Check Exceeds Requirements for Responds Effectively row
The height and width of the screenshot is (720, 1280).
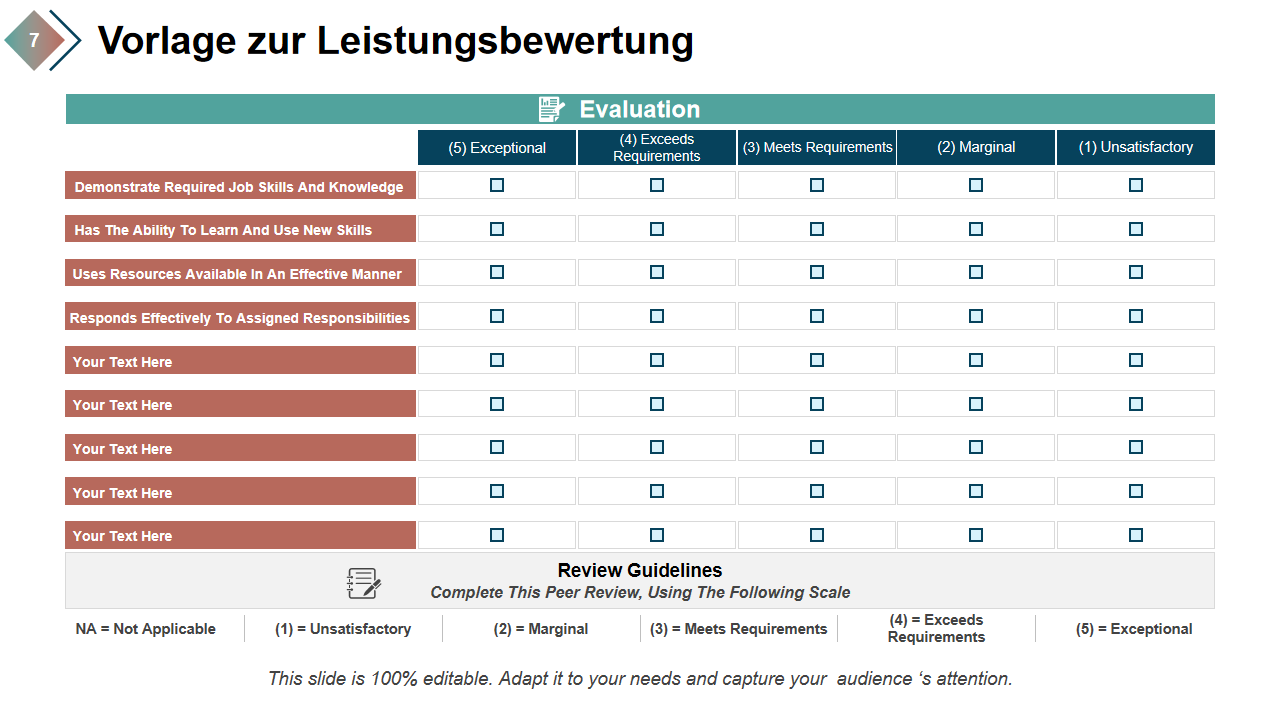click(657, 316)
